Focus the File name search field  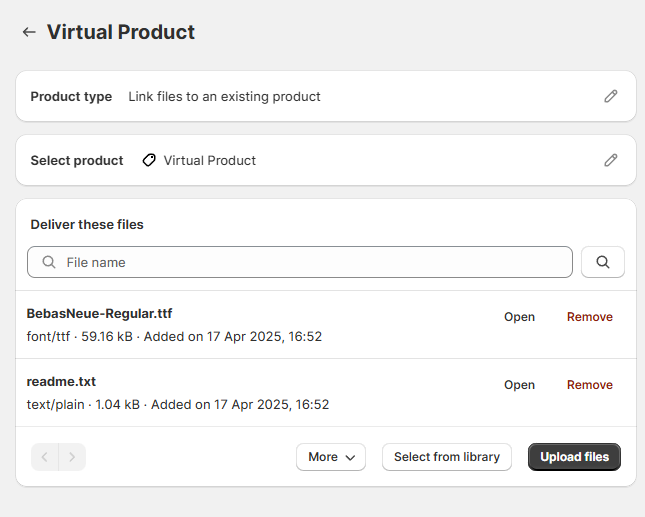point(300,262)
